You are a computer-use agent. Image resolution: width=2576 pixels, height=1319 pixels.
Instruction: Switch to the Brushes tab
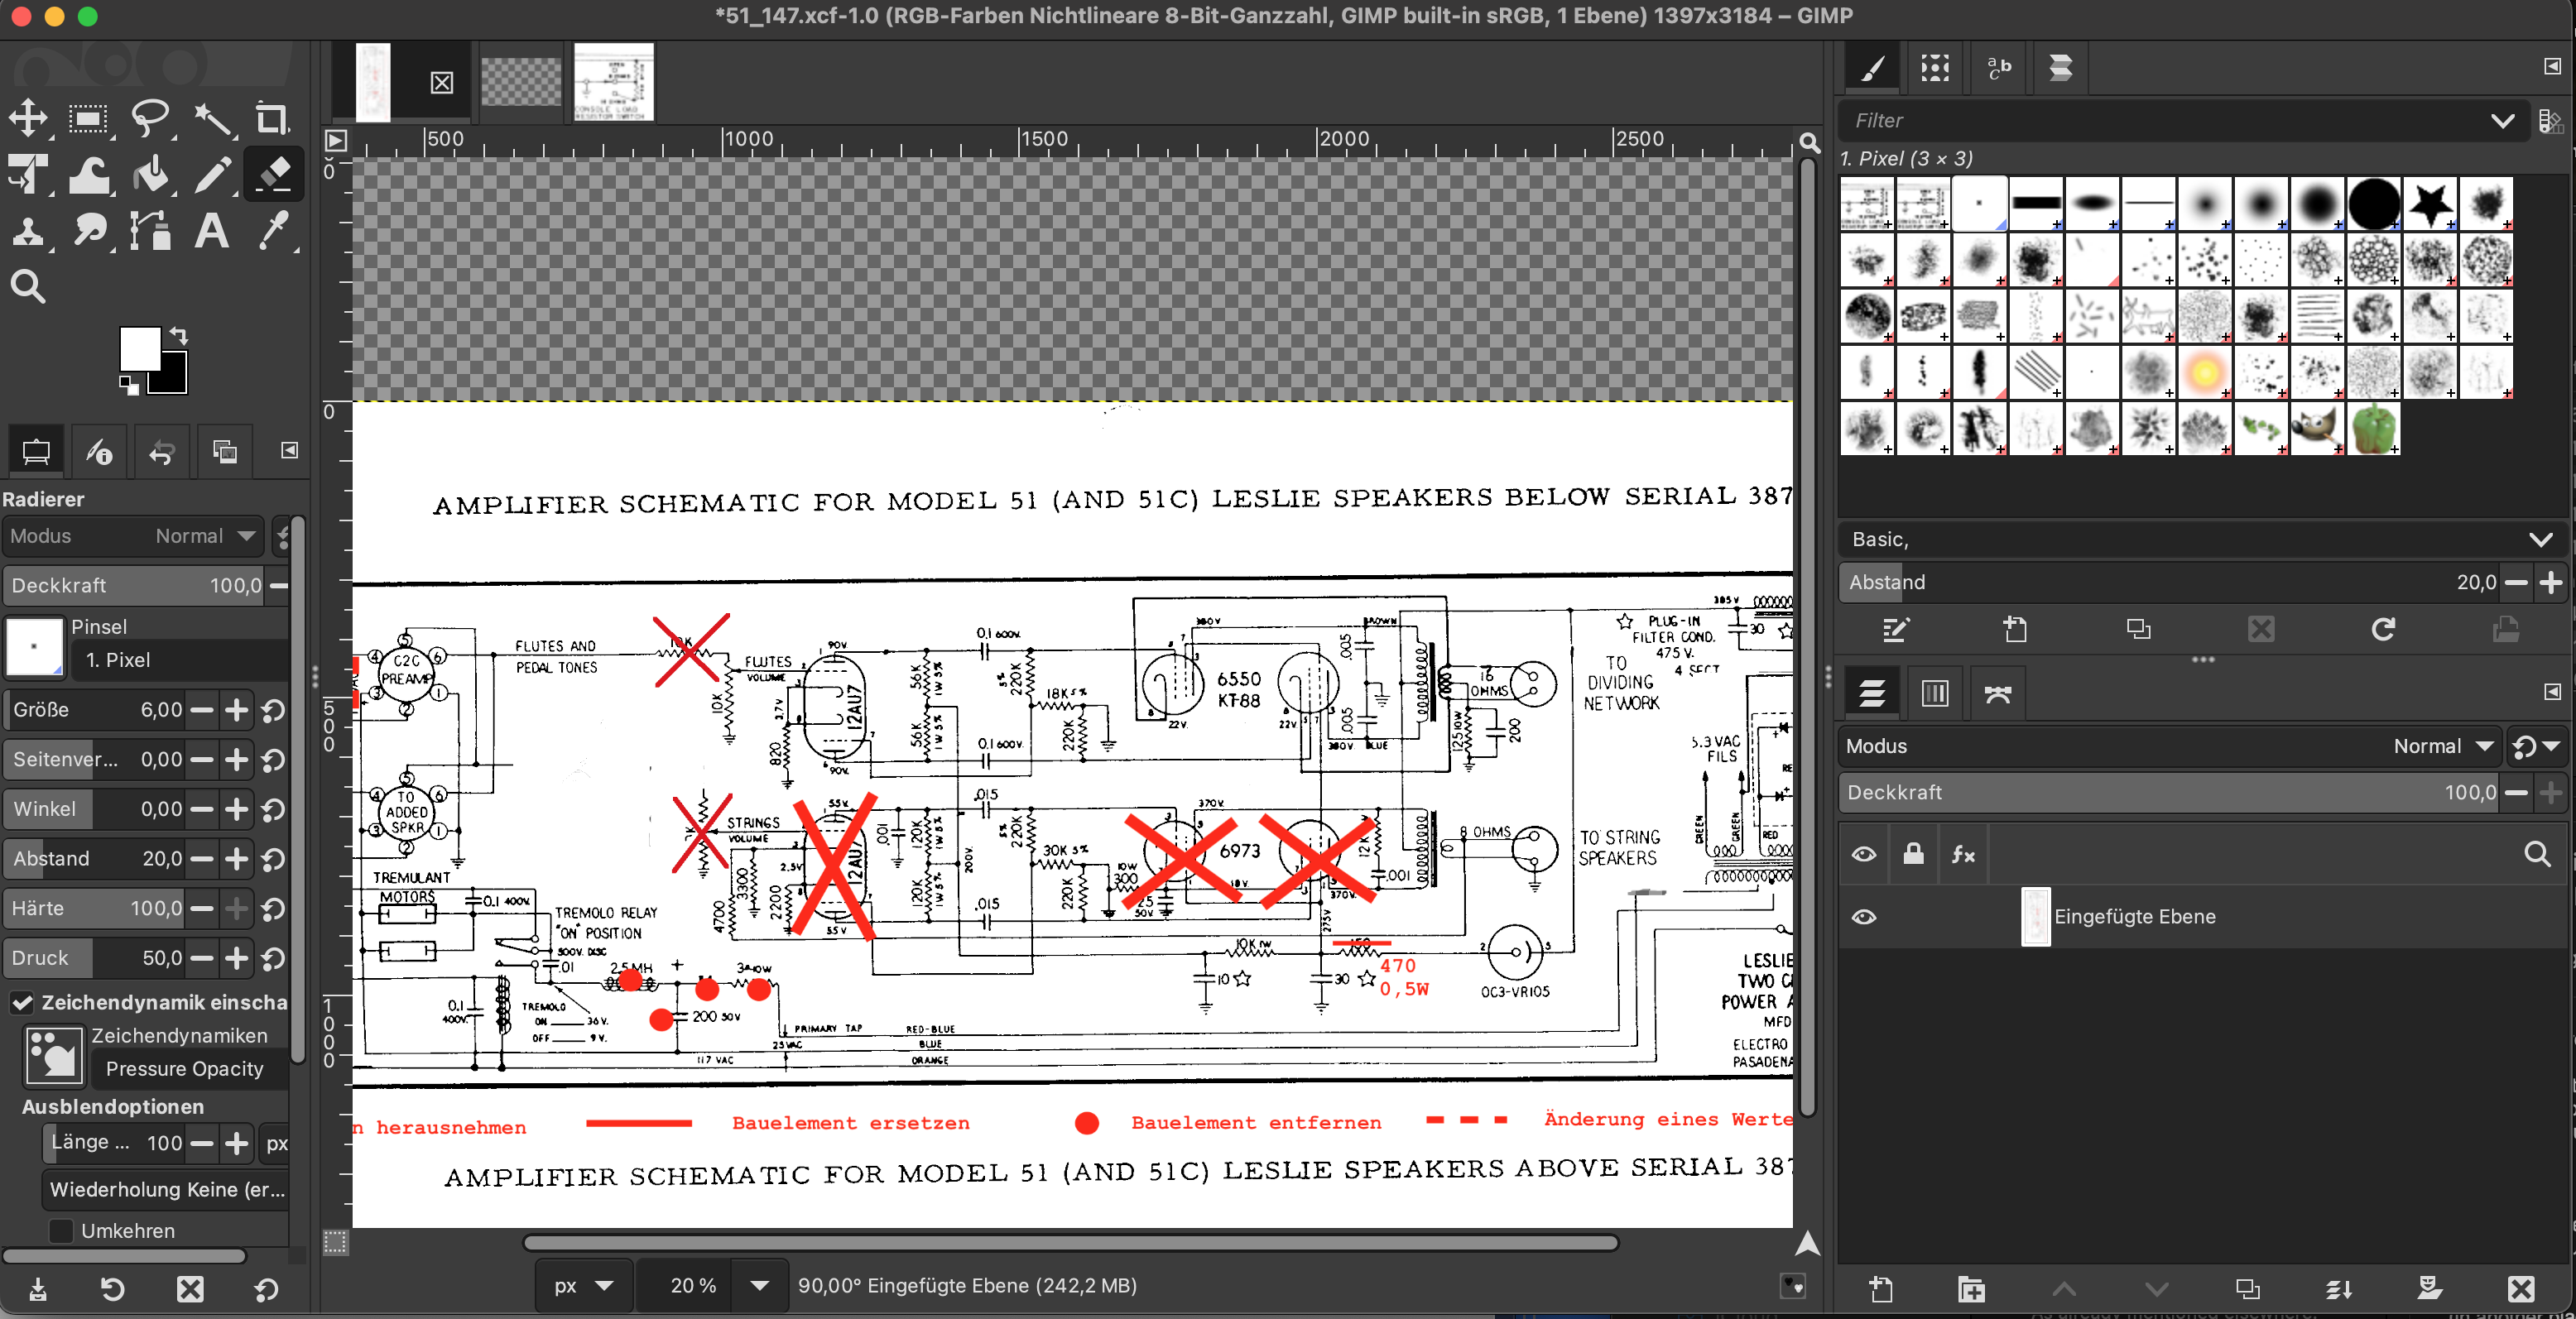tap(1872, 68)
